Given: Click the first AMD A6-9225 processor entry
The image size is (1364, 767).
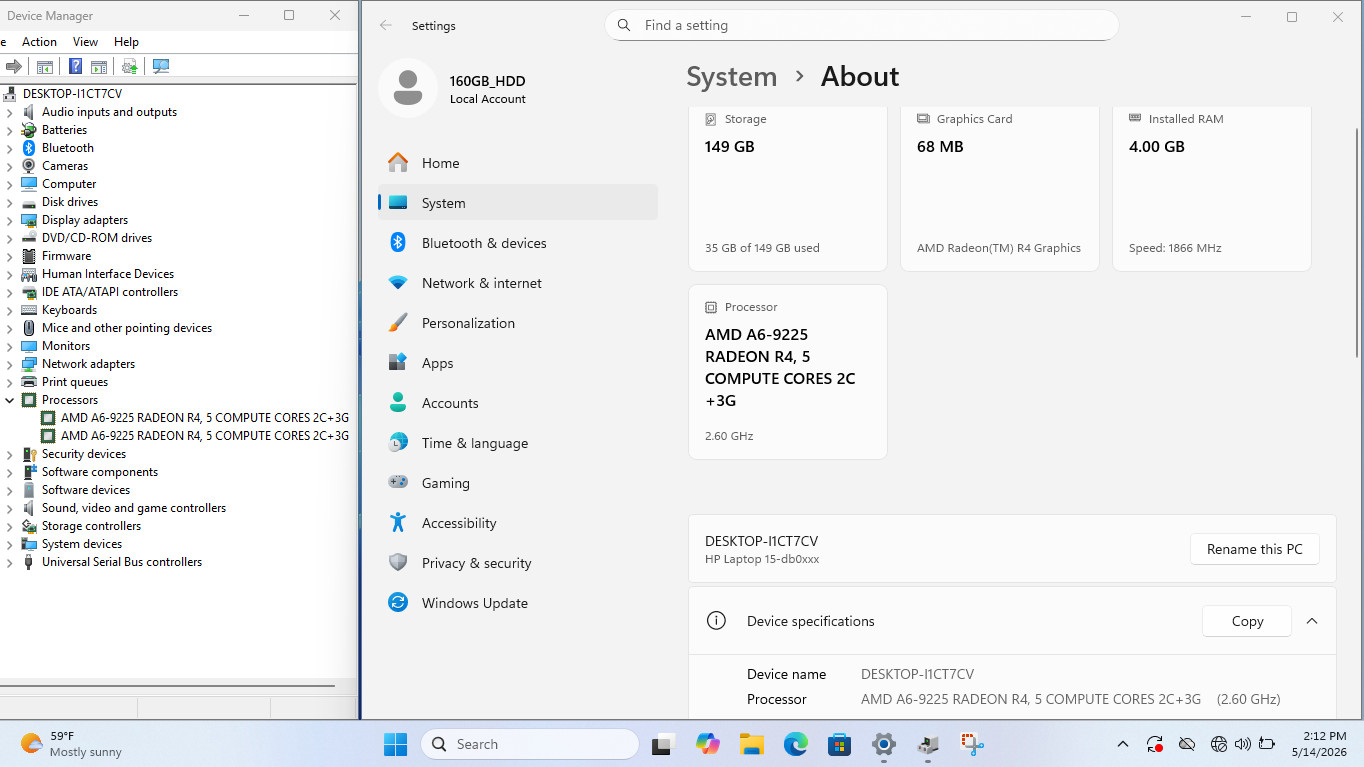Looking at the screenshot, I should click(204, 418).
